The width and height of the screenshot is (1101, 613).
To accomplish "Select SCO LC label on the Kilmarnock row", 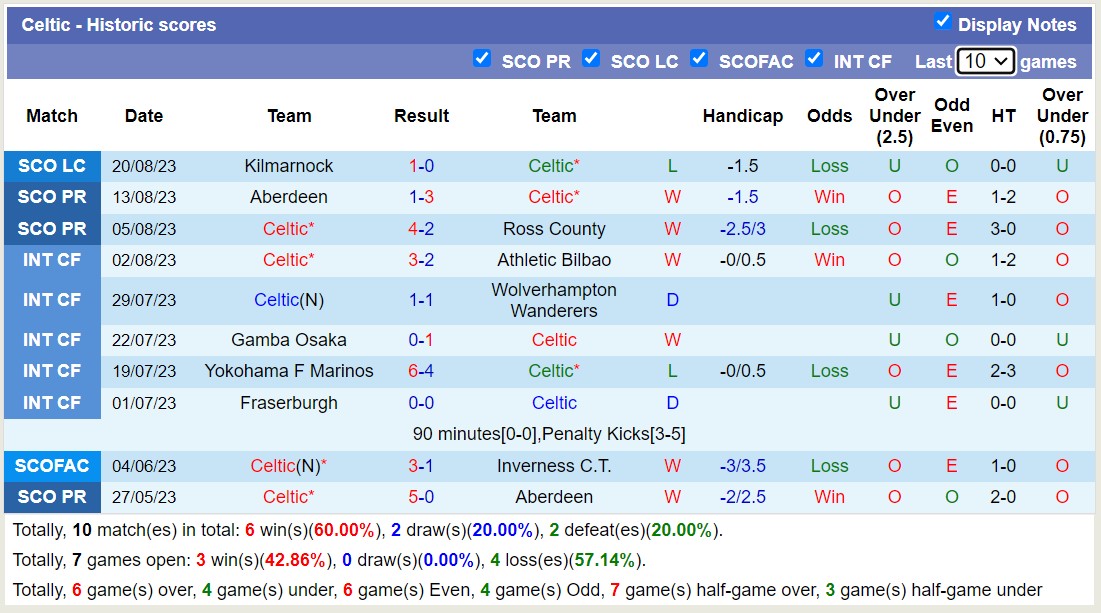I will 52,166.
